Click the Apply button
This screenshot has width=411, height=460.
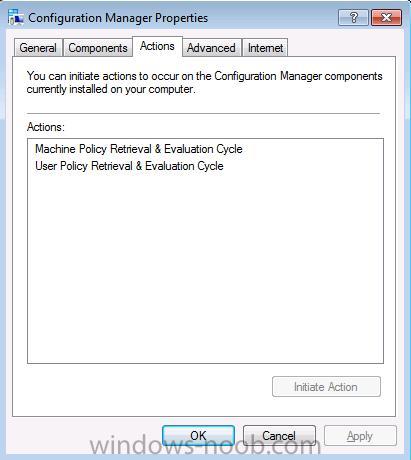[x=360, y=435]
